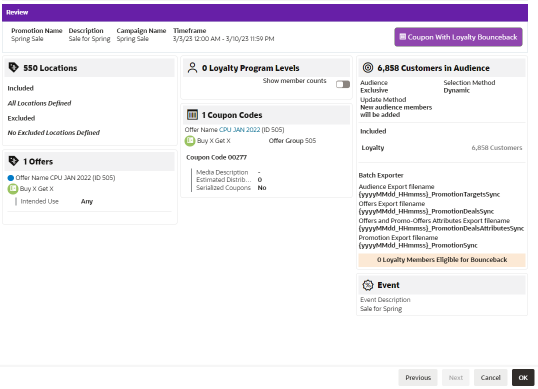
Task: Confirm the review with OK
Action: pyautogui.click(x=523, y=377)
